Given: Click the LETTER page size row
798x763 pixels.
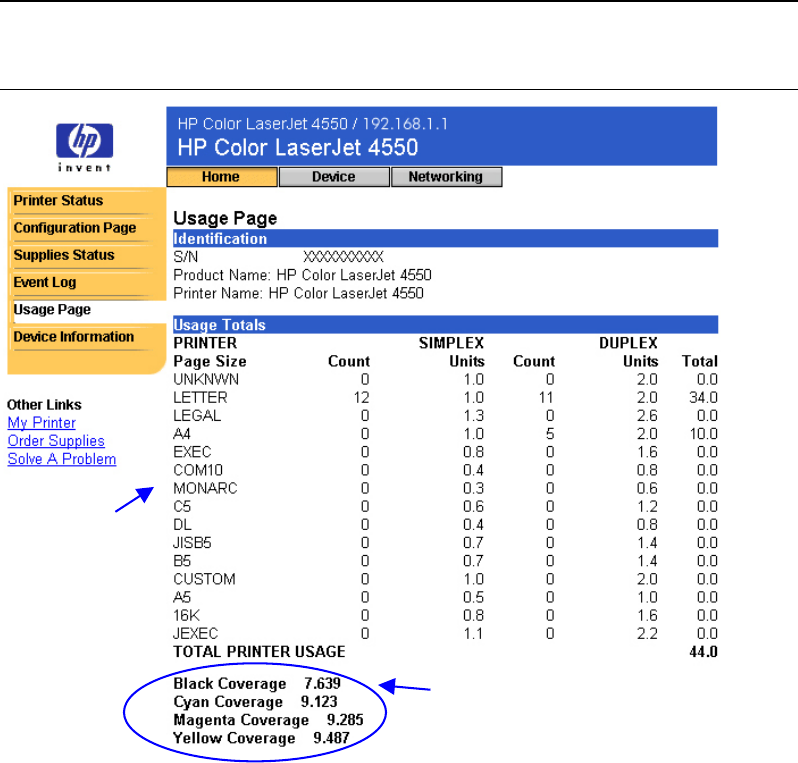Looking at the screenshot, I should click(445, 398).
